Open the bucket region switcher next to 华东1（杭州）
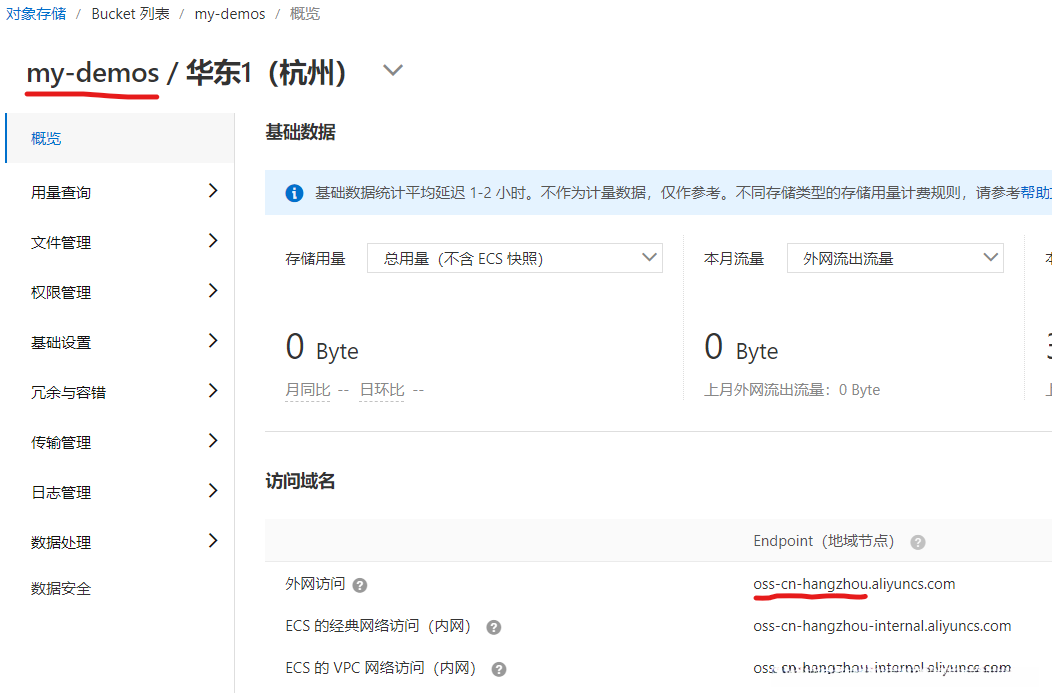This screenshot has height=693, width=1052. pos(392,70)
